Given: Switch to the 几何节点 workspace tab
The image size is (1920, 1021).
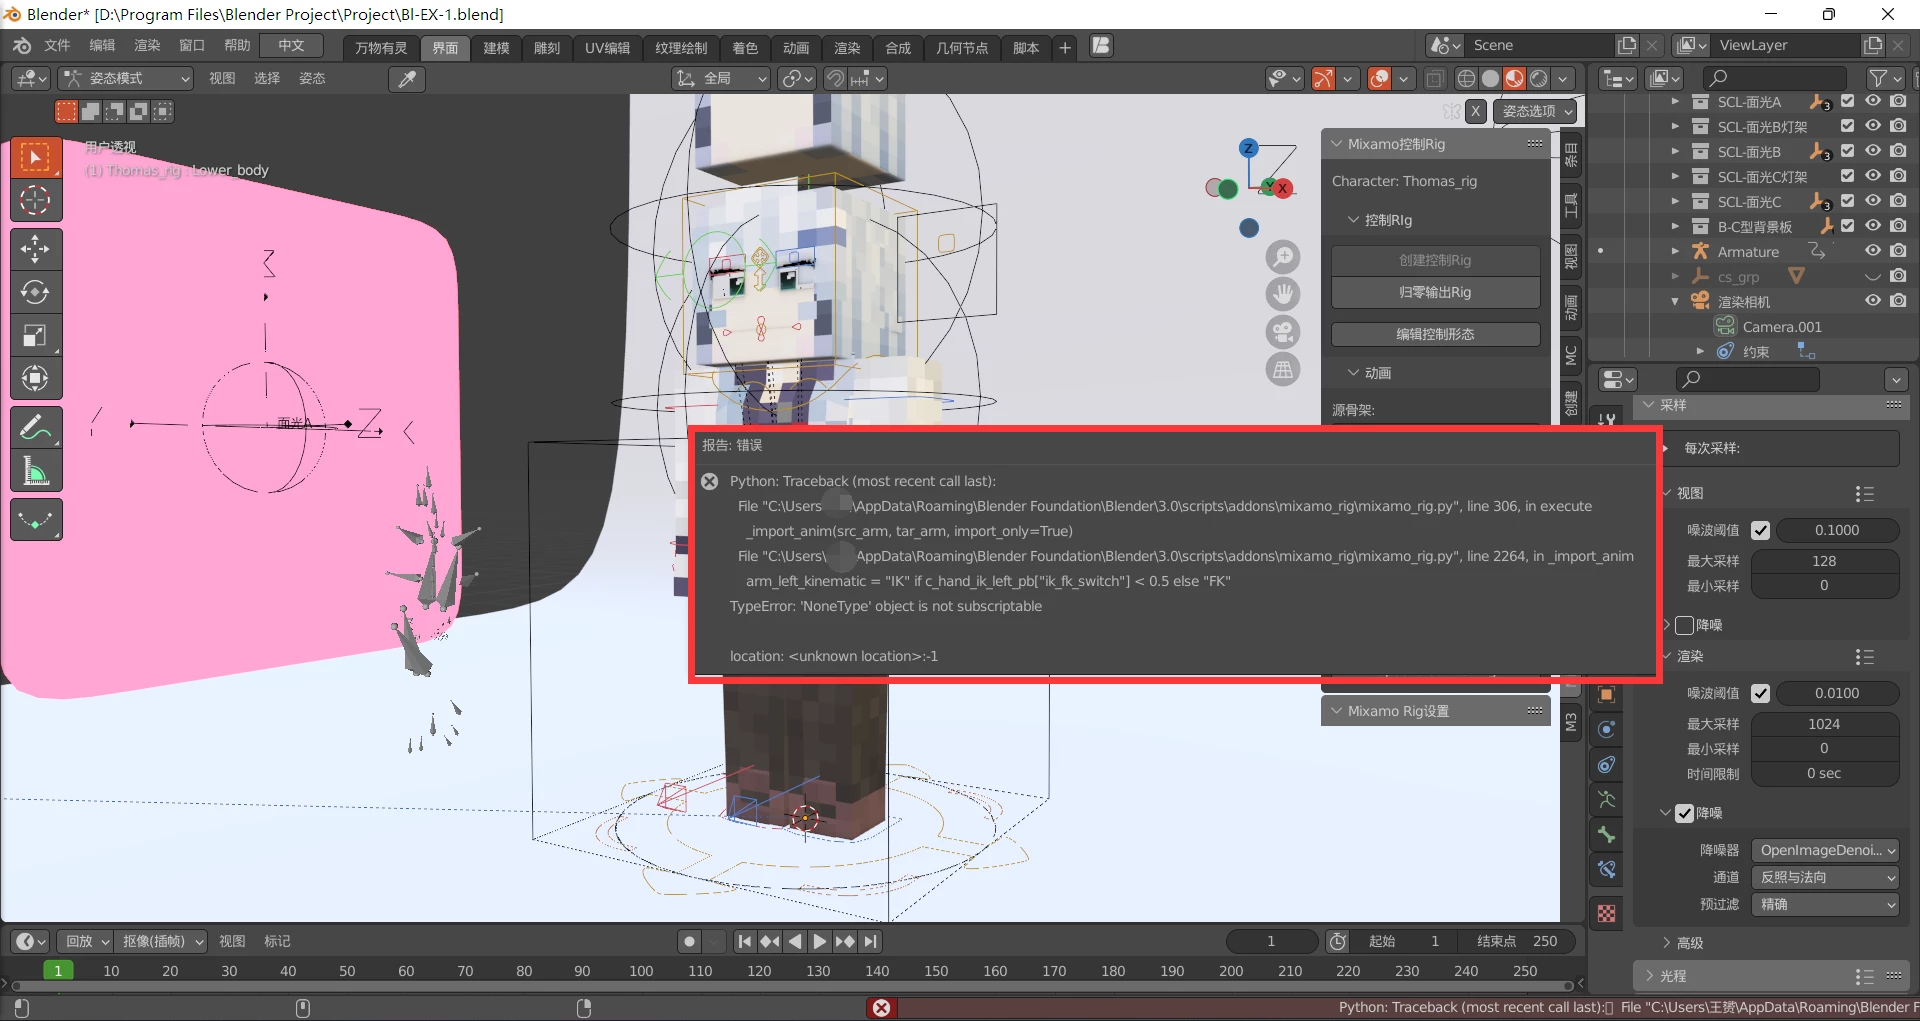Looking at the screenshot, I should pos(962,48).
